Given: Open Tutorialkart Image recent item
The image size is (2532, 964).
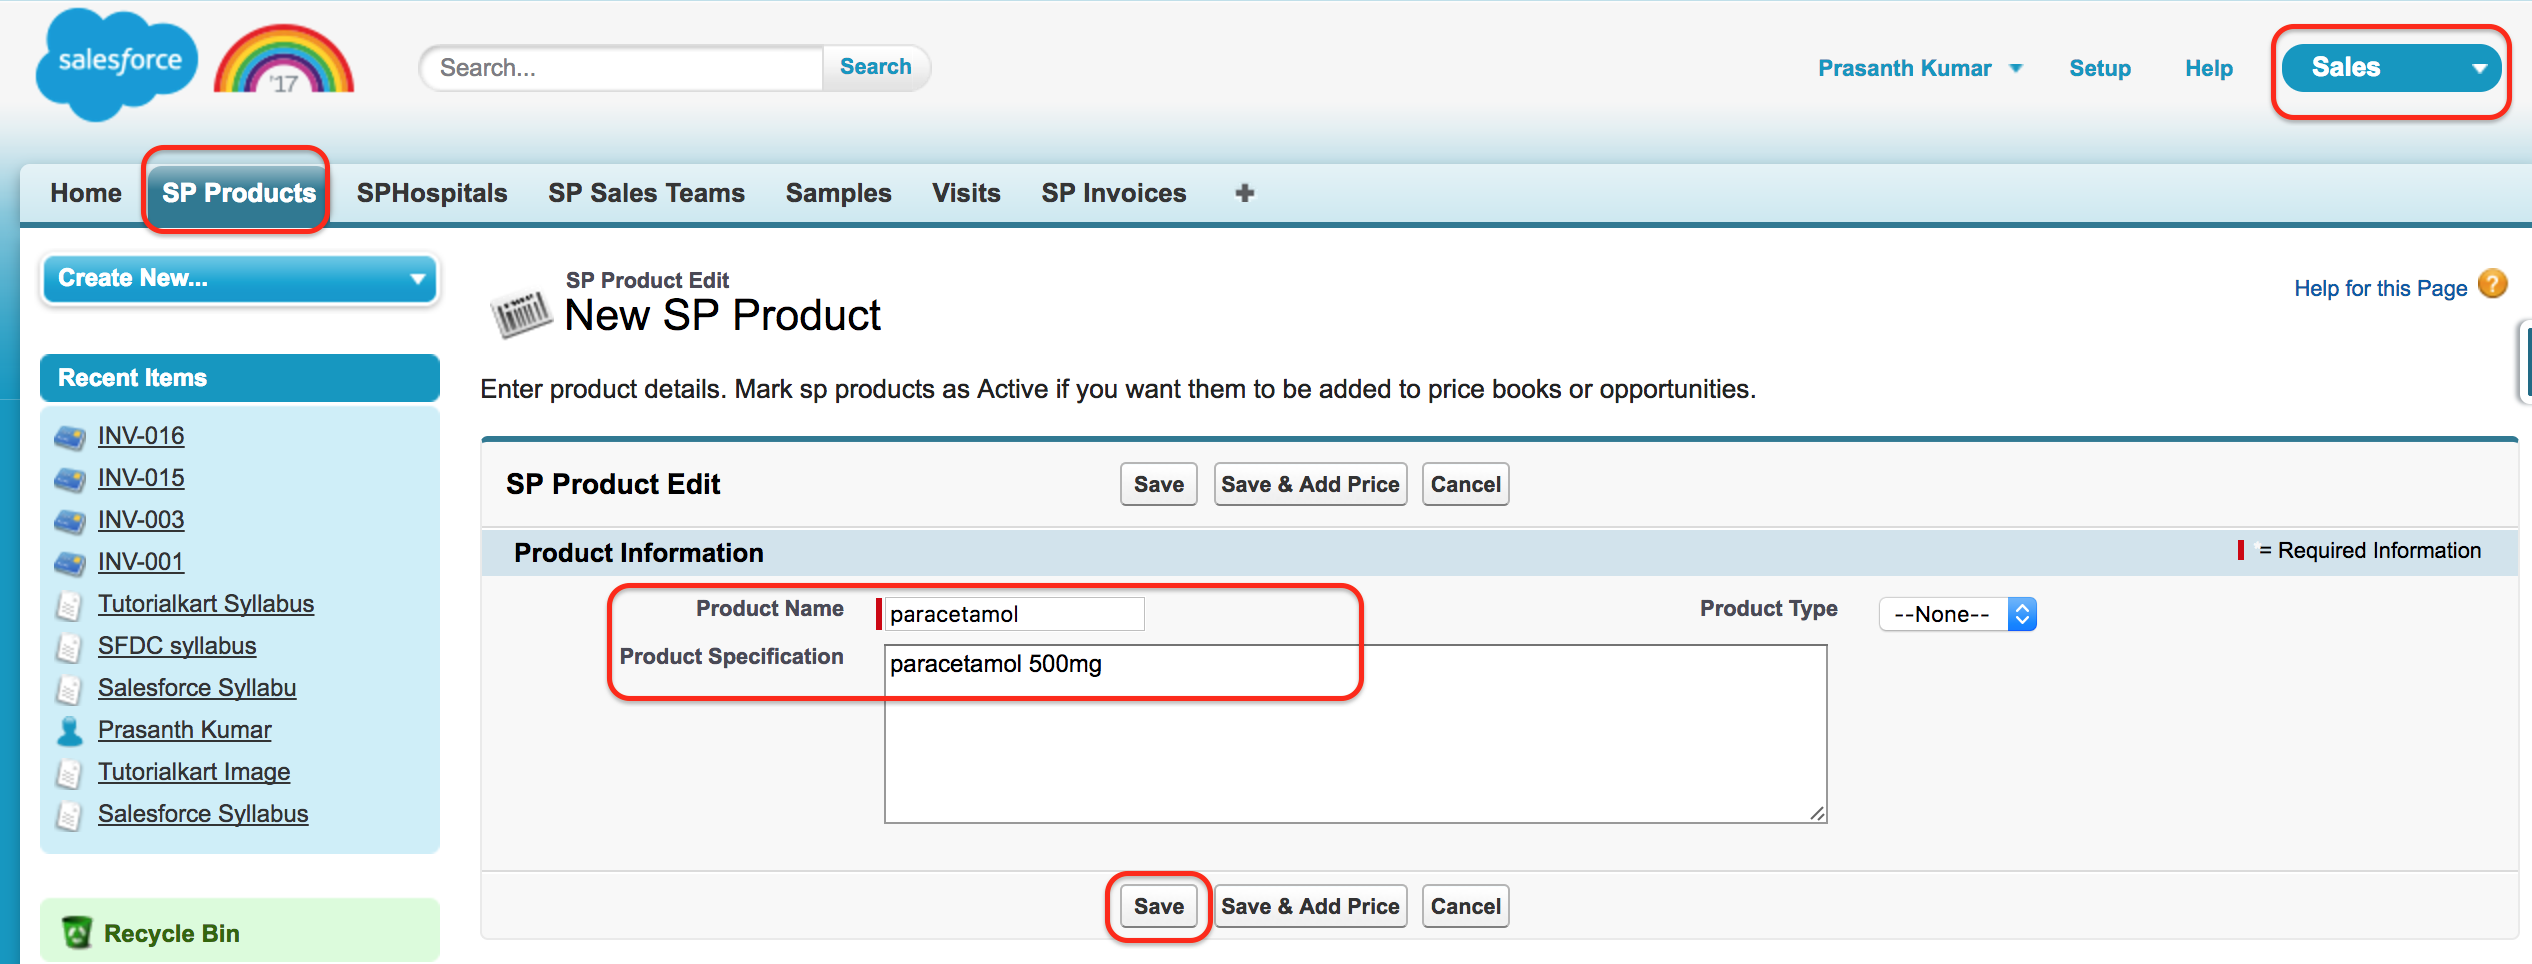Looking at the screenshot, I should click(x=194, y=772).
